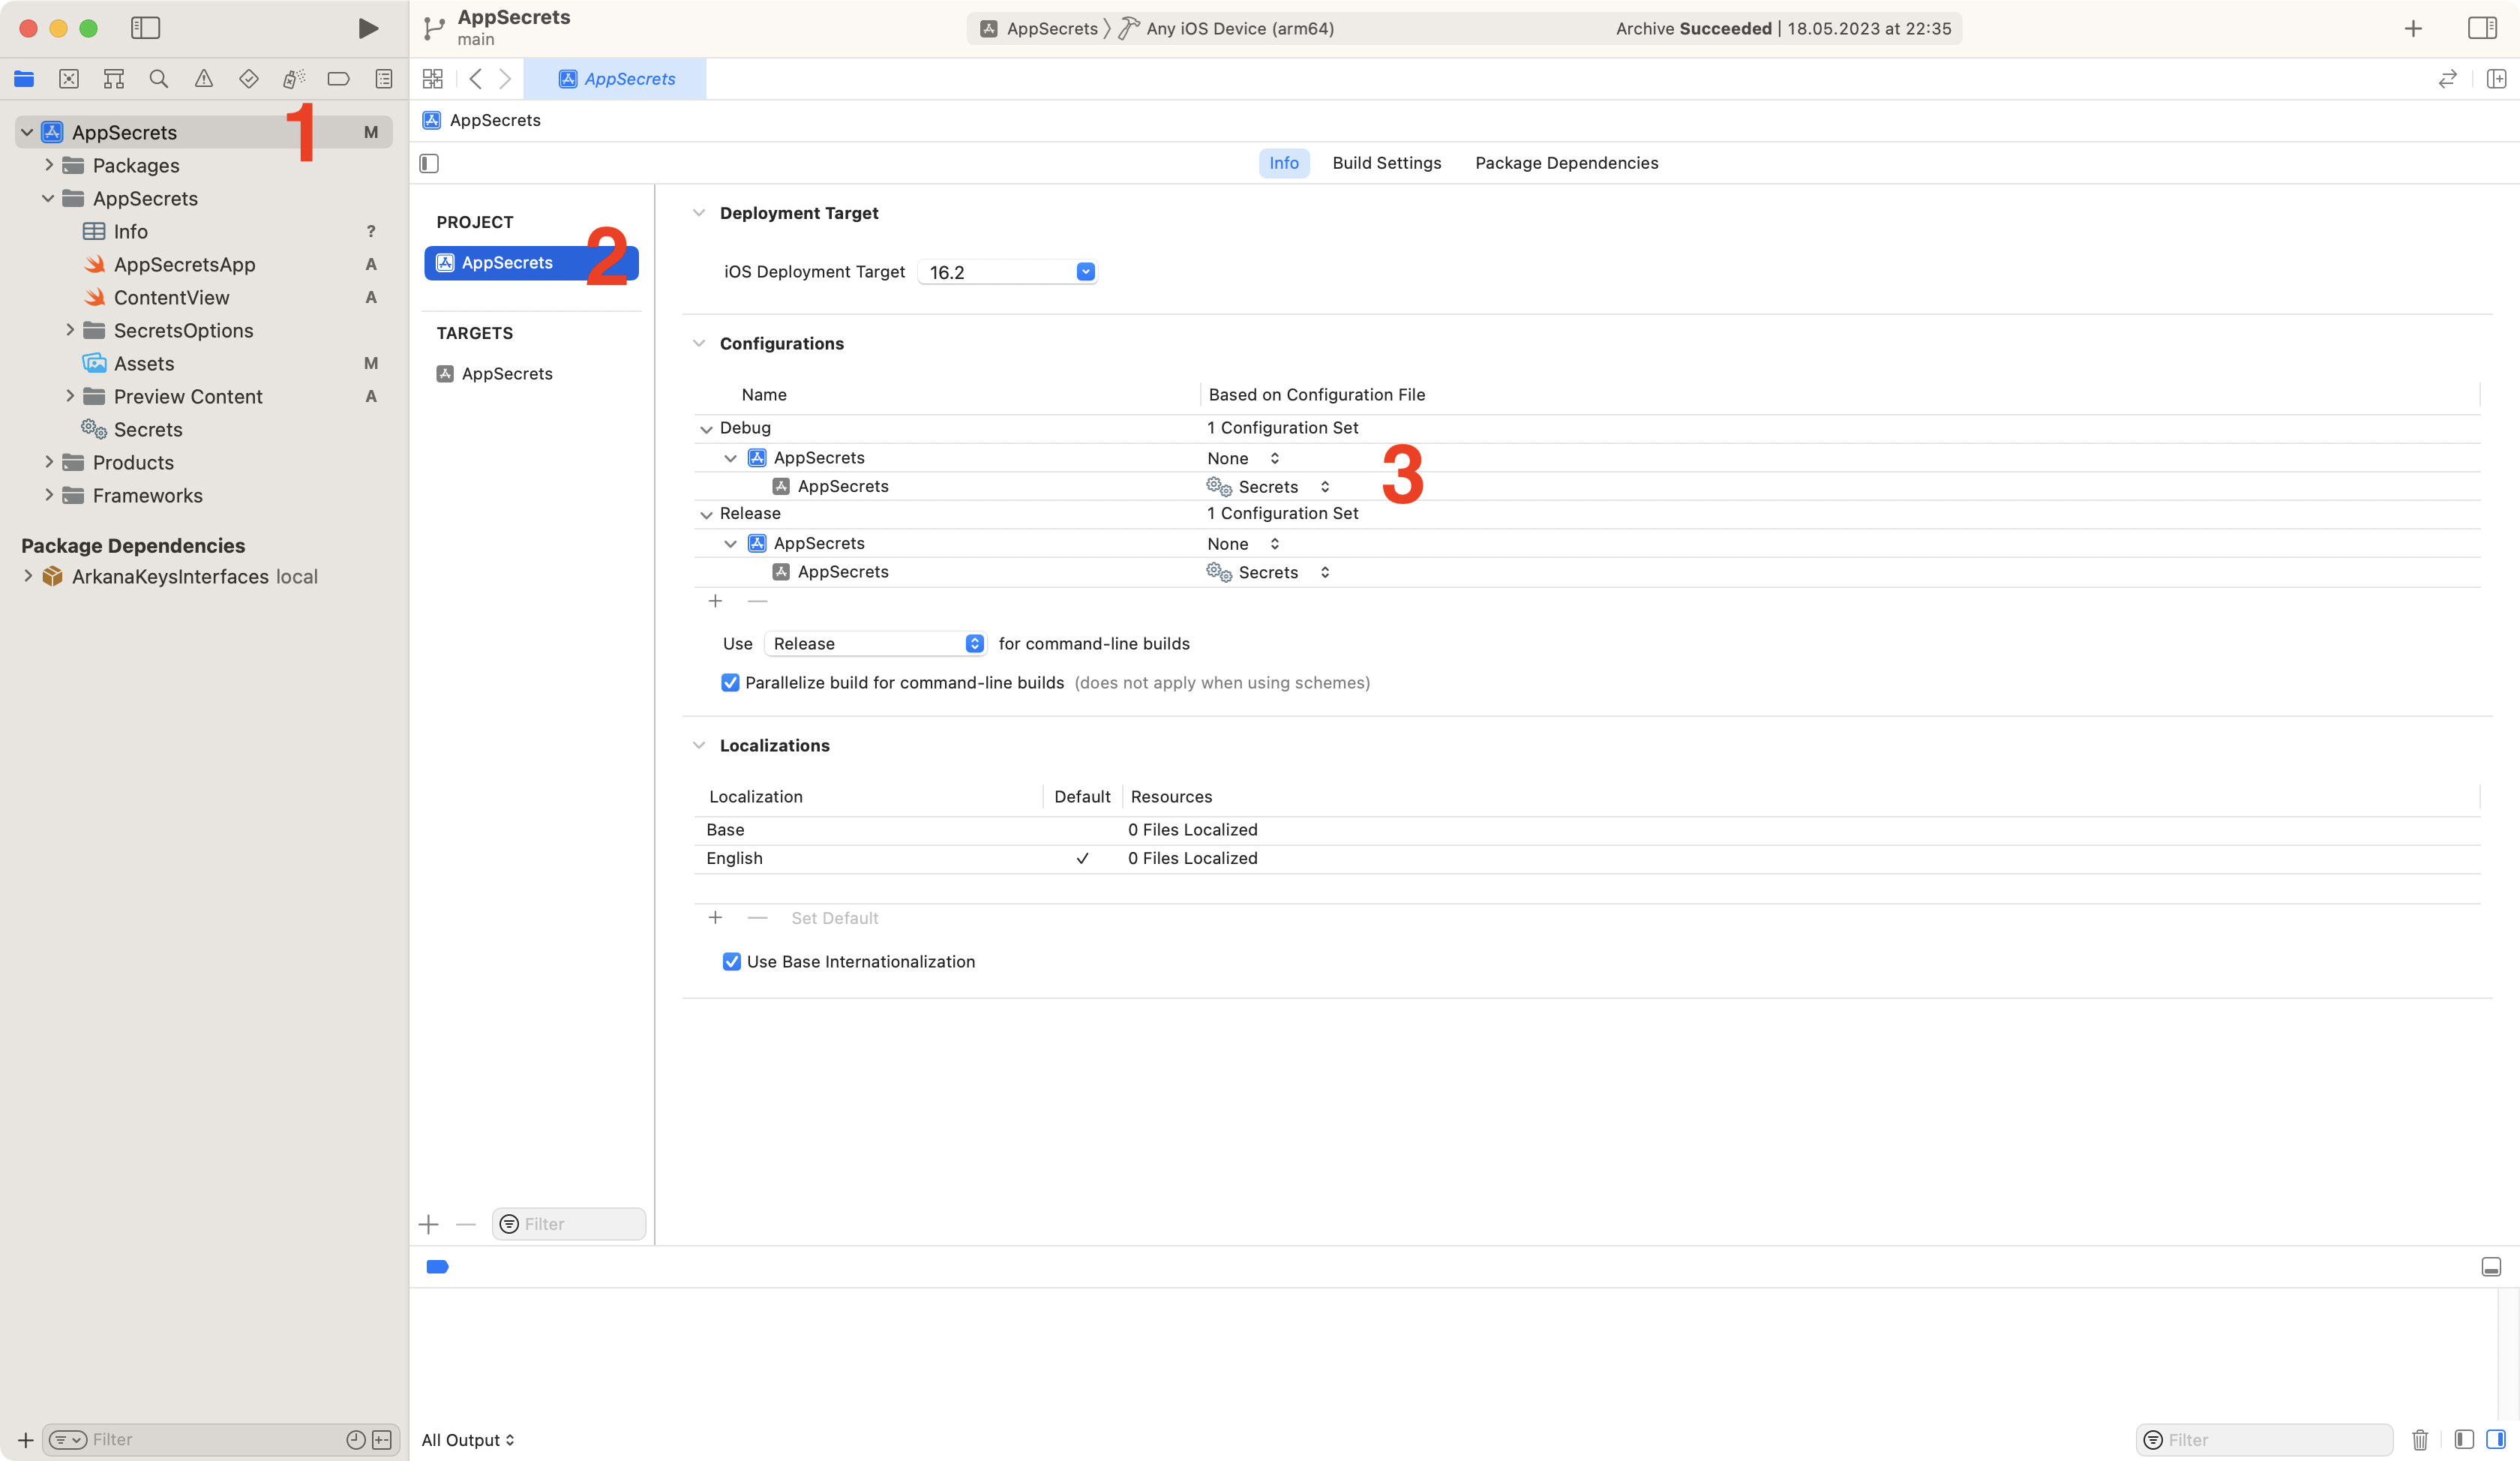
Task: Open the Report navigator icon
Action: tap(383, 78)
